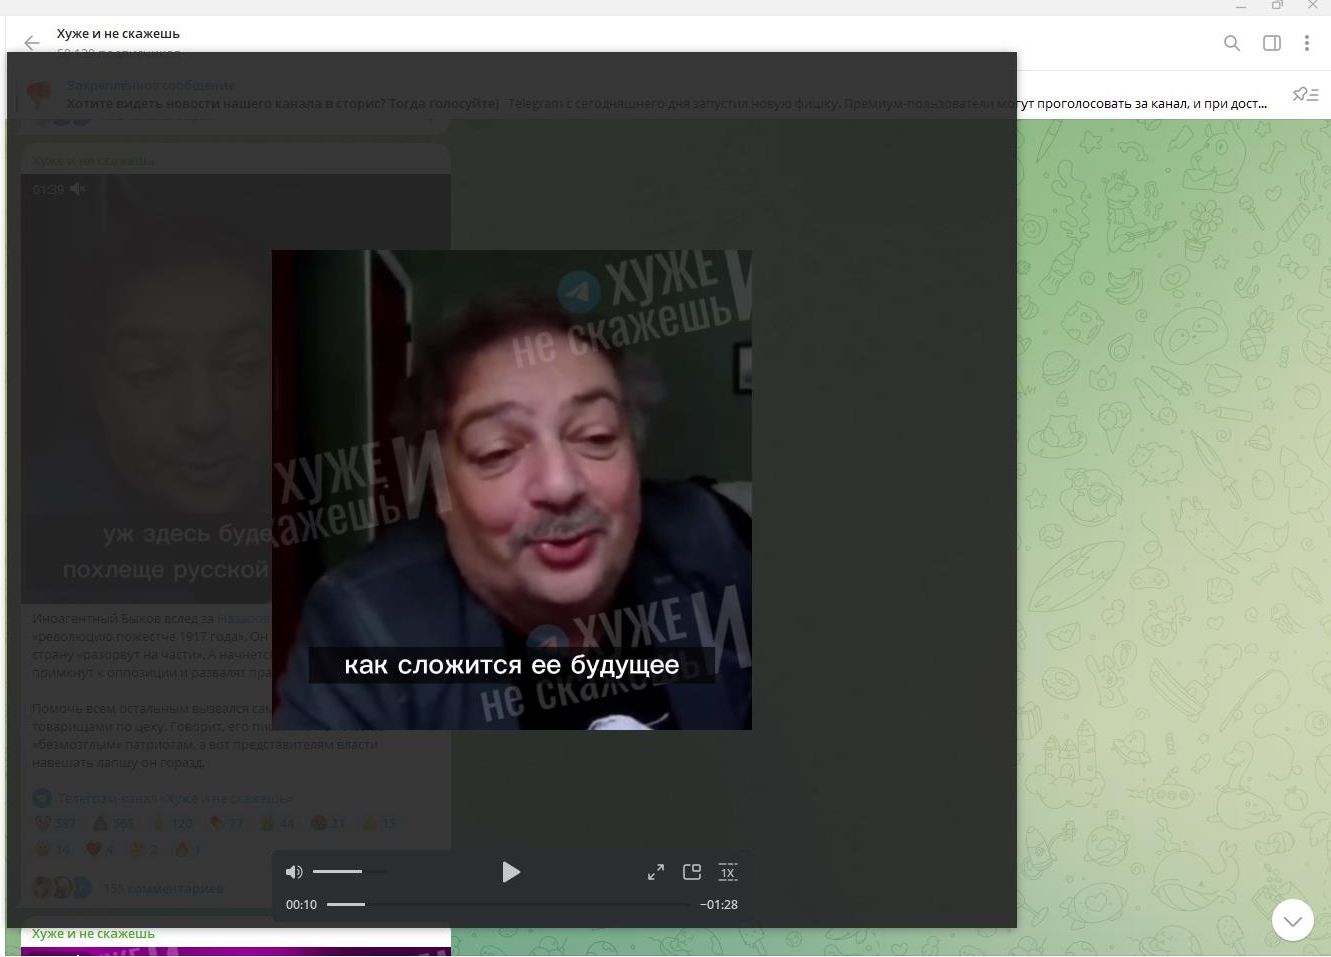
Task: Change playback speed from 1X
Action: pyautogui.click(x=728, y=872)
